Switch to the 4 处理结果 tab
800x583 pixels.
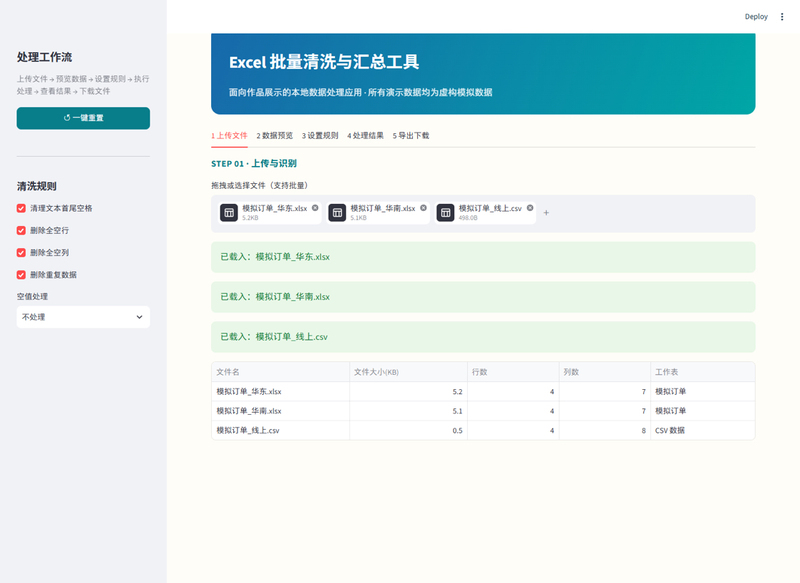365,136
